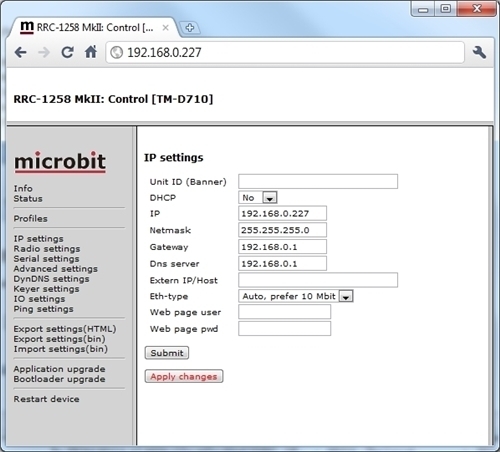Image resolution: width=500 pixels, height=452 pixels.
Task: Click the microbit logo
Action: click(x=60, y=162)
